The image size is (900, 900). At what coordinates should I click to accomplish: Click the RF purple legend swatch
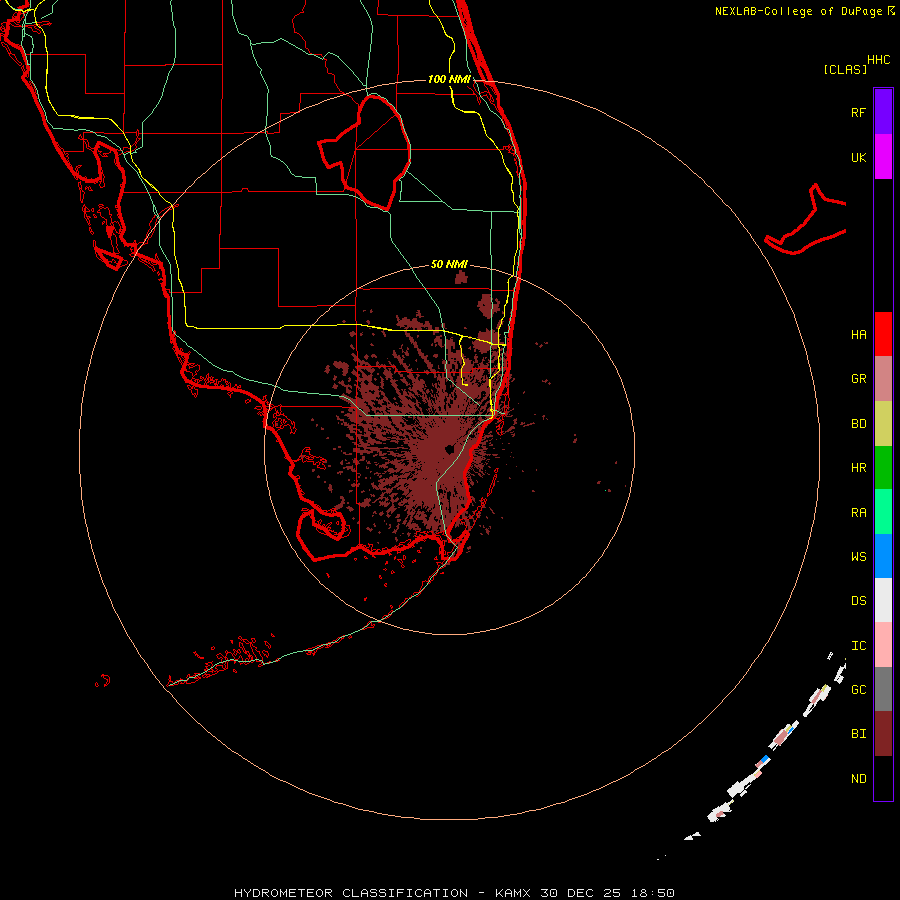pyautogui.click(x=883, y=112)
